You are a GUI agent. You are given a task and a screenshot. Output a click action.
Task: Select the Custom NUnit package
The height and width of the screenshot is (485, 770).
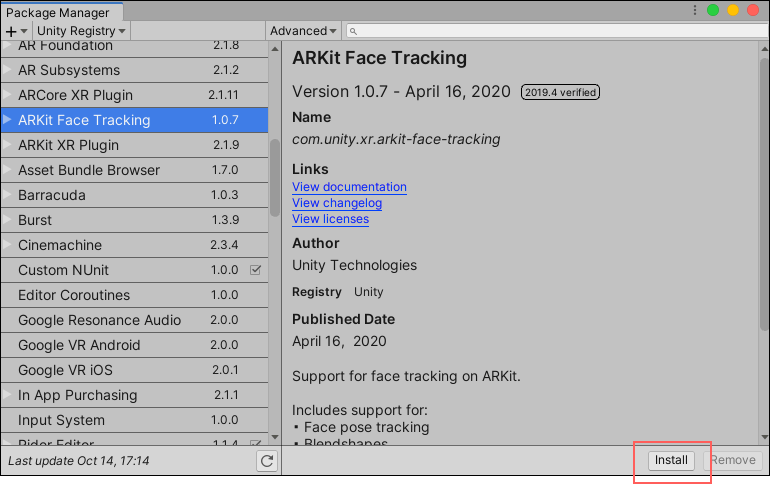pos(135,270)
